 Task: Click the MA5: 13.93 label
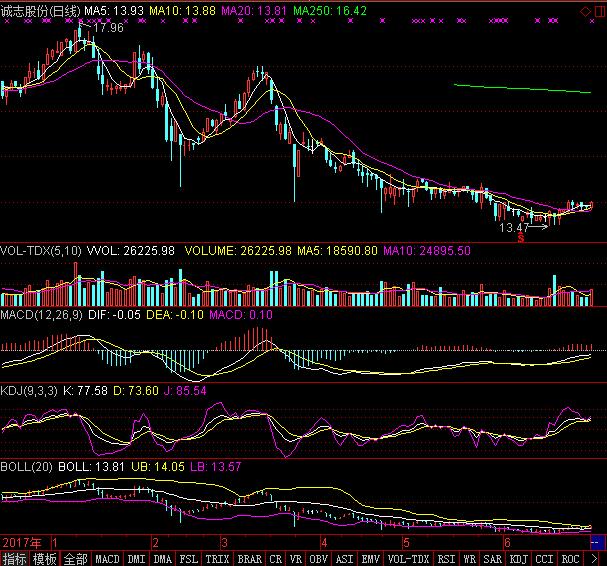[114, 11]
